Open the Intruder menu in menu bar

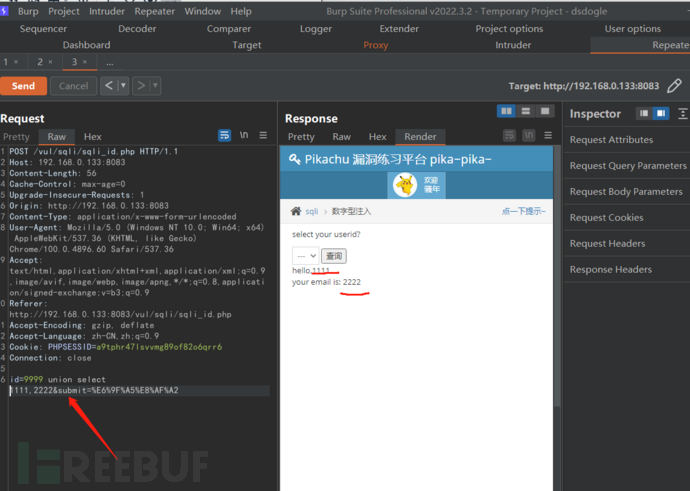point(107,11)
